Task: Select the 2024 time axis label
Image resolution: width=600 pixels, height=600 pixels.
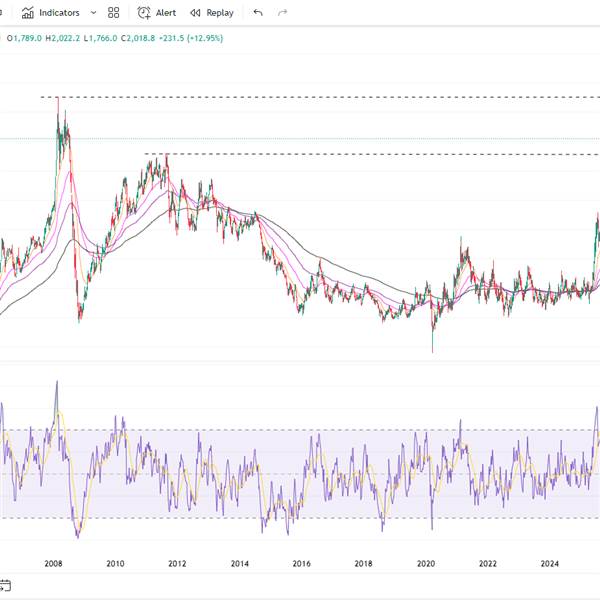Action: click(549, 564)
